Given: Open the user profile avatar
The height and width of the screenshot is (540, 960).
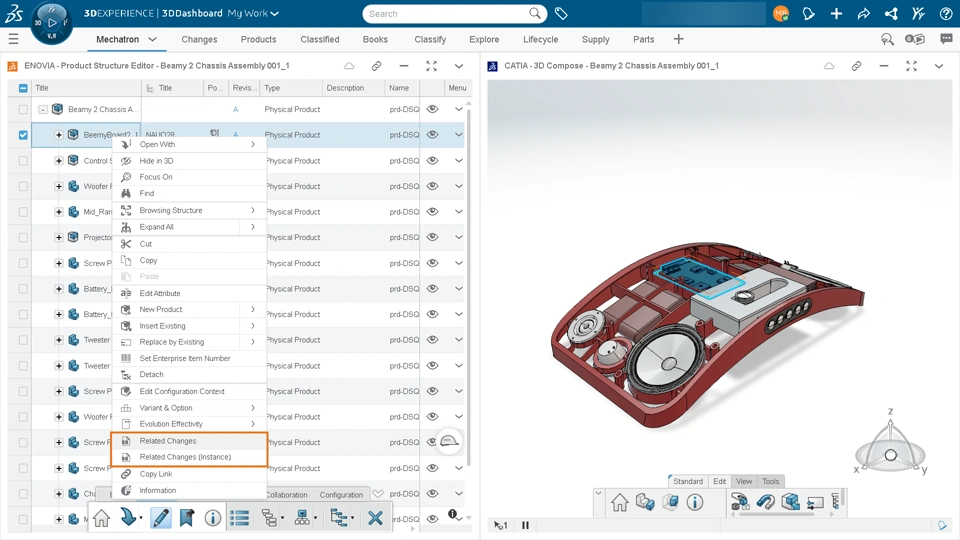Looking at the screenshot, I should coord(781,13).
